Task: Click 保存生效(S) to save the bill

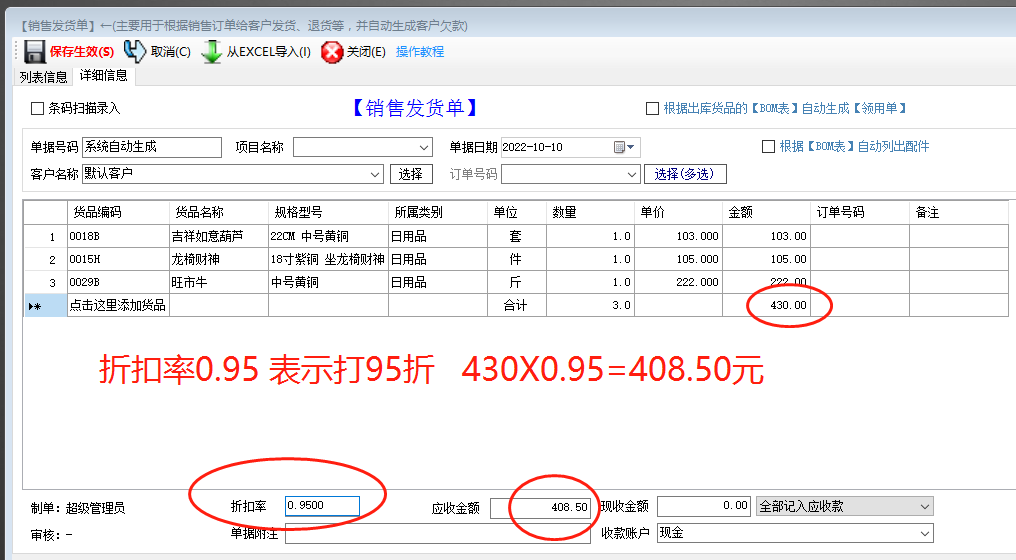Action: coord(82,52)
